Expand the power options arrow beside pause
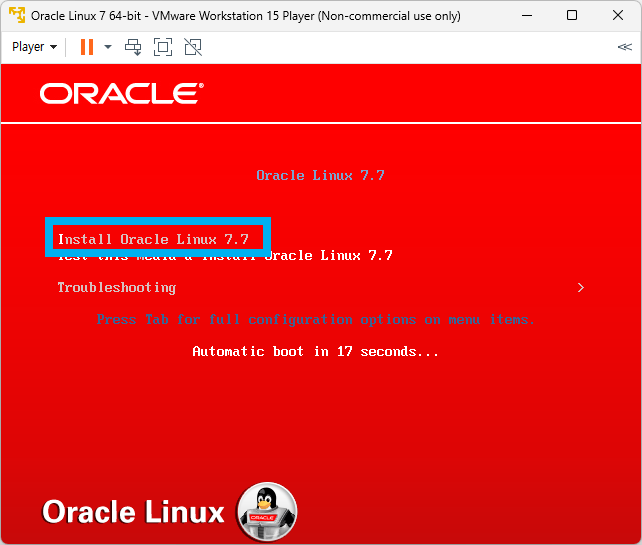The width and height of the screenshot is (642, 545). coord(108,47)
